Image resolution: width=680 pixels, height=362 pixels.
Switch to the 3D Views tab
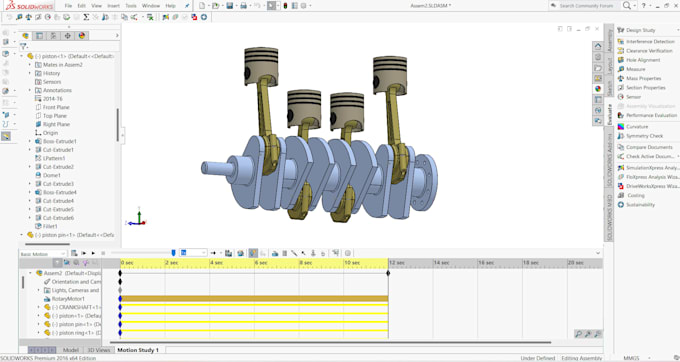99,350
